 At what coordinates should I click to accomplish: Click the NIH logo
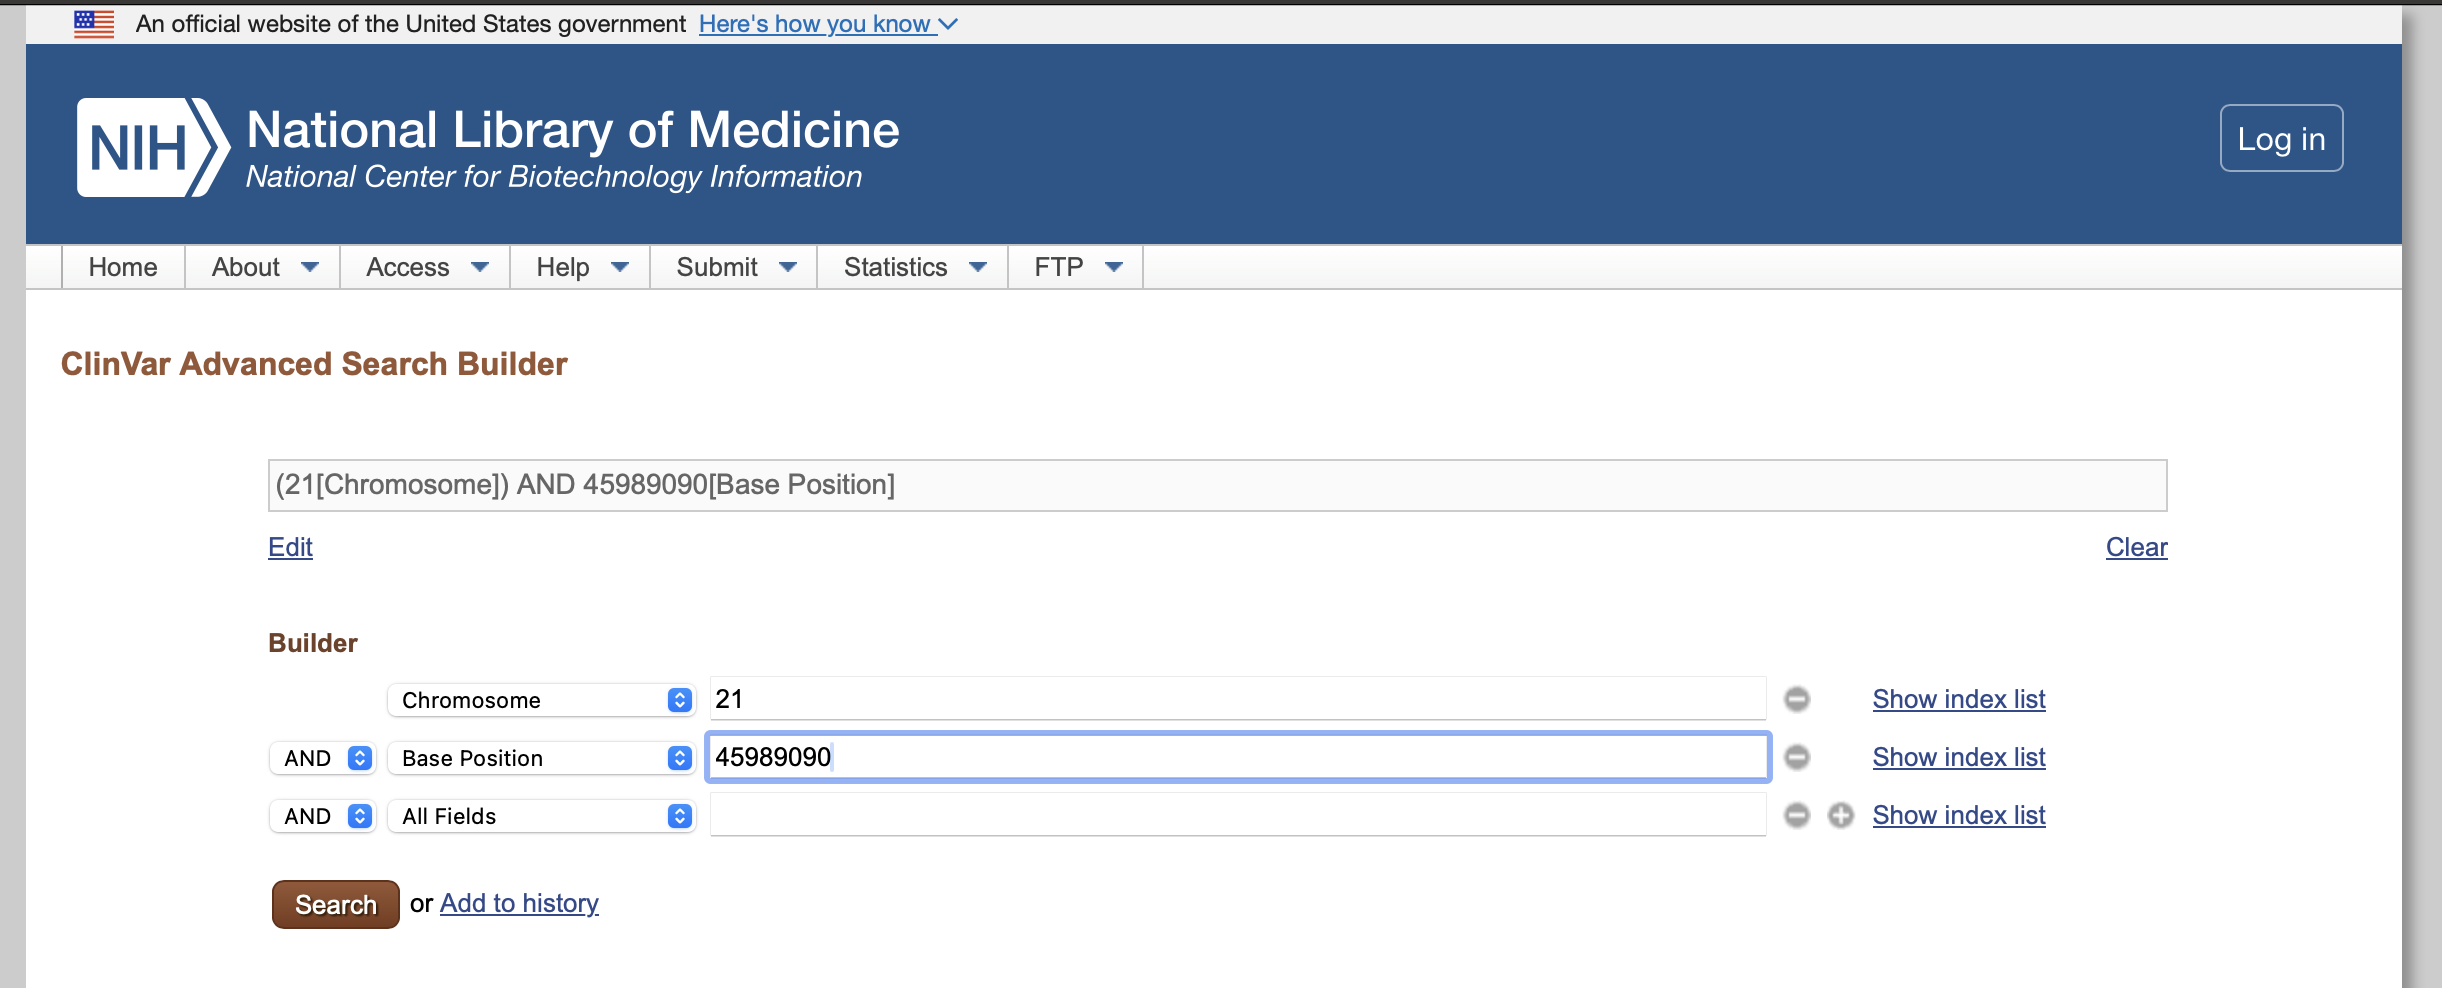pos(153,147)
